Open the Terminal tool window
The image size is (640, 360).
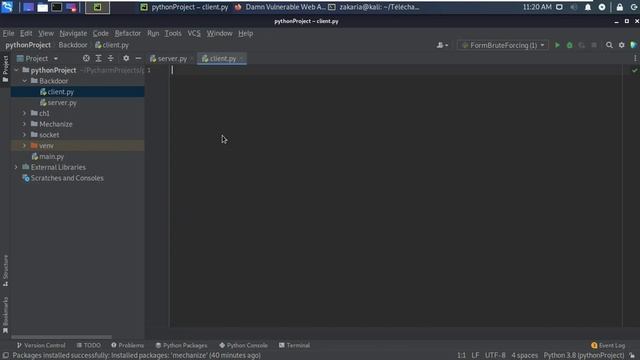tap(294, 345)
